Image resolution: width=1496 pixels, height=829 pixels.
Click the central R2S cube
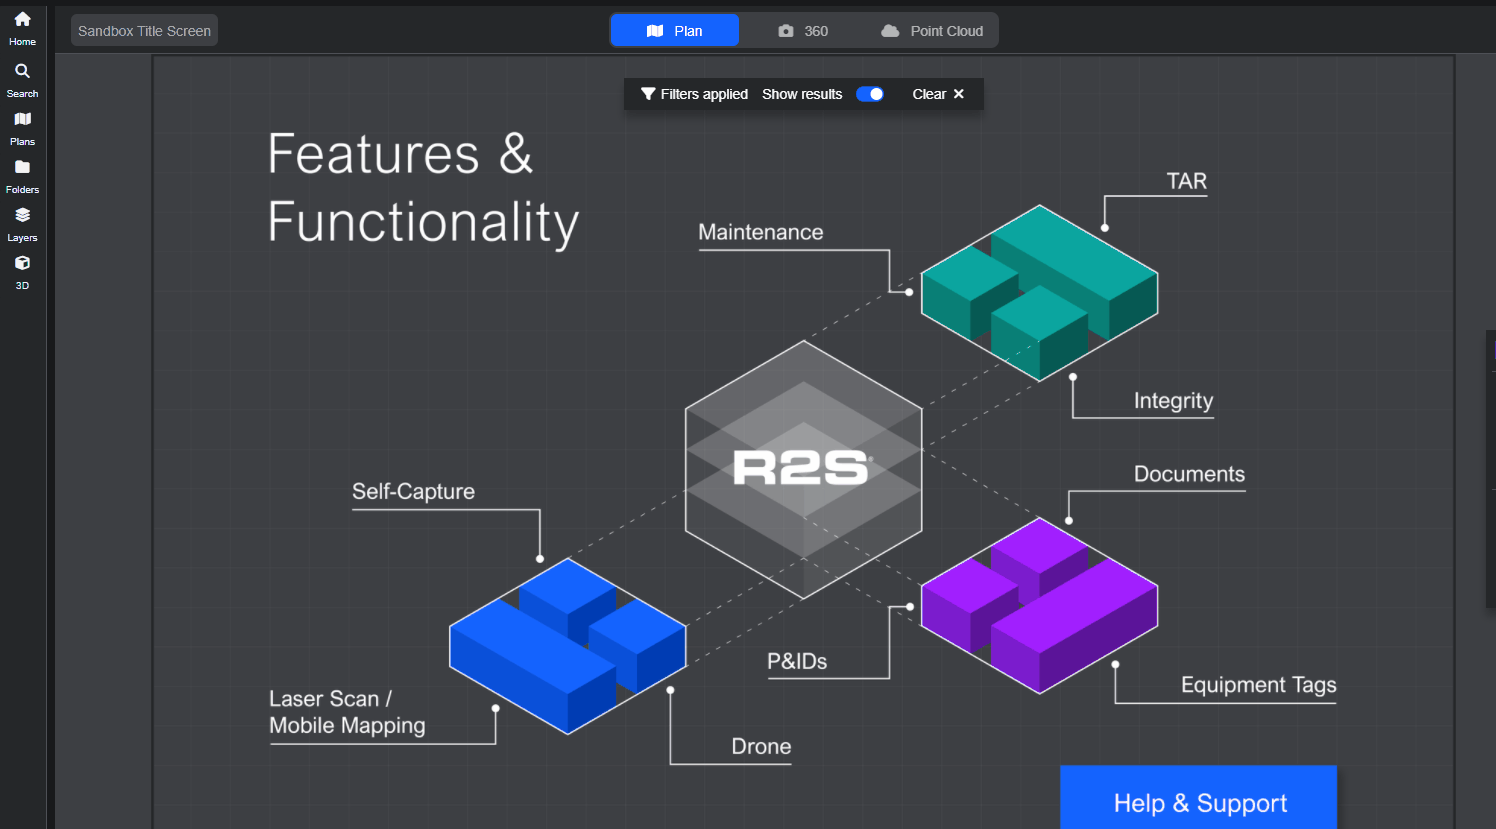803,469
